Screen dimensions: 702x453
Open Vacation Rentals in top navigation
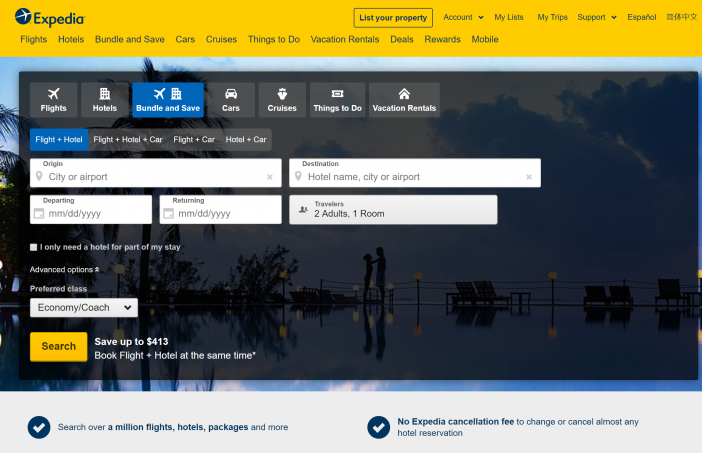pyautogui.click(x=345, y=39)
